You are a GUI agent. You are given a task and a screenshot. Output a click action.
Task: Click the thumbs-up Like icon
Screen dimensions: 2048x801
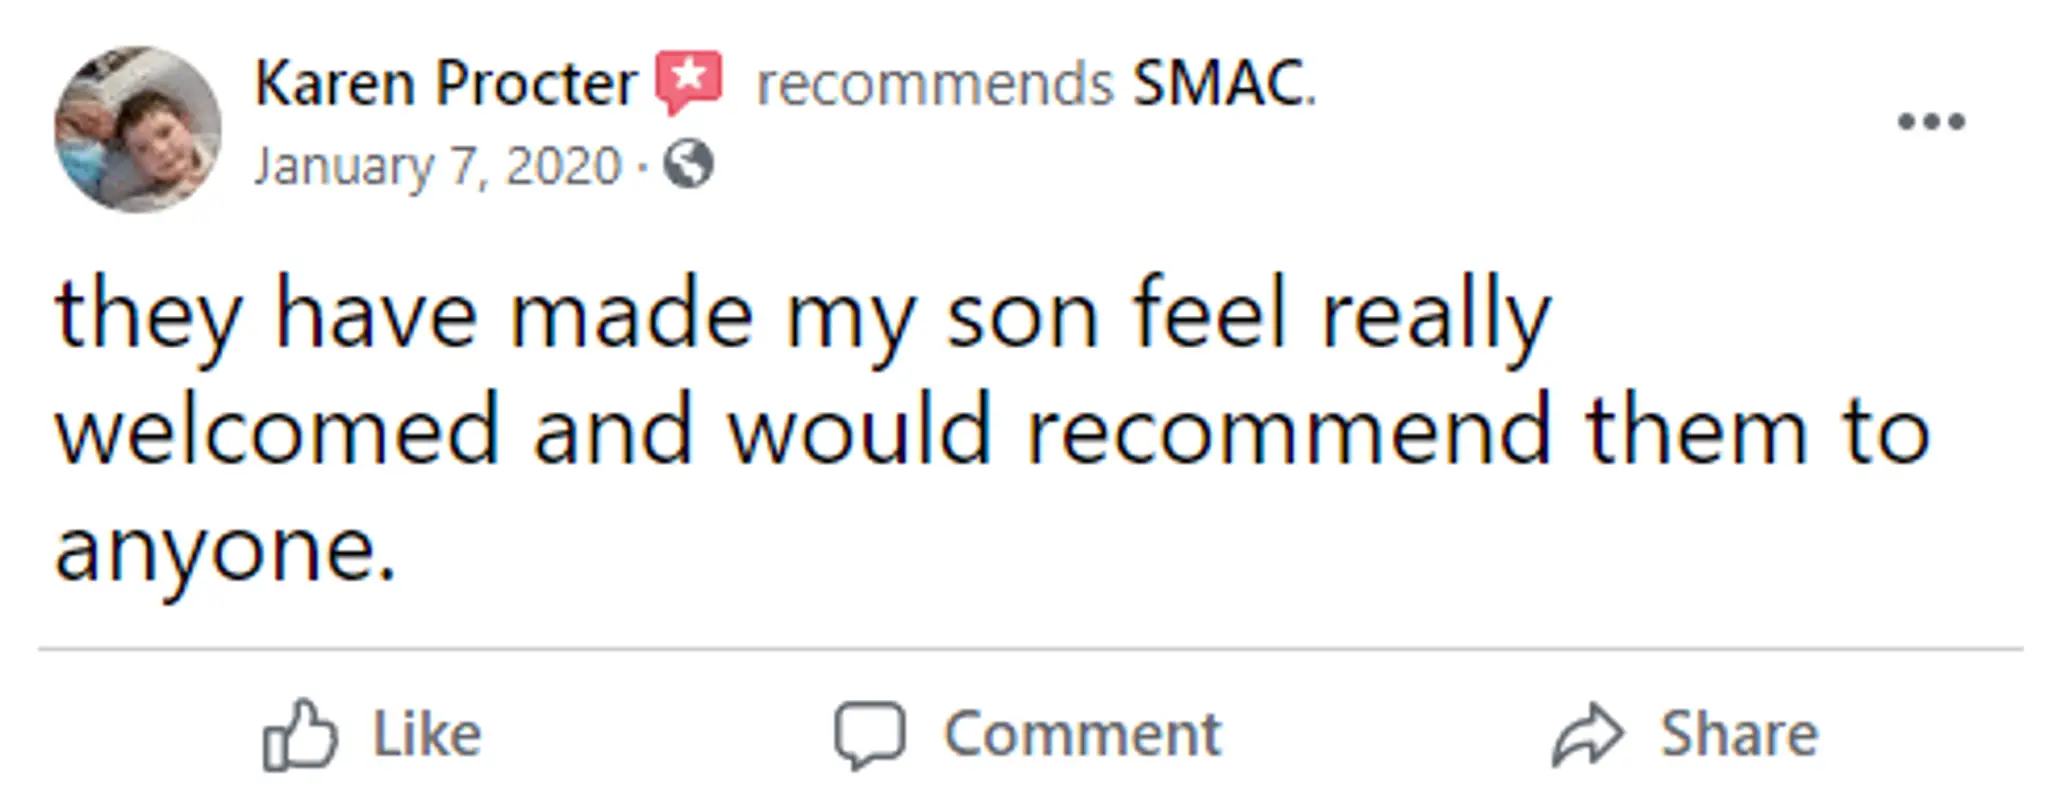pyautogui.click(x=300, y=736)
